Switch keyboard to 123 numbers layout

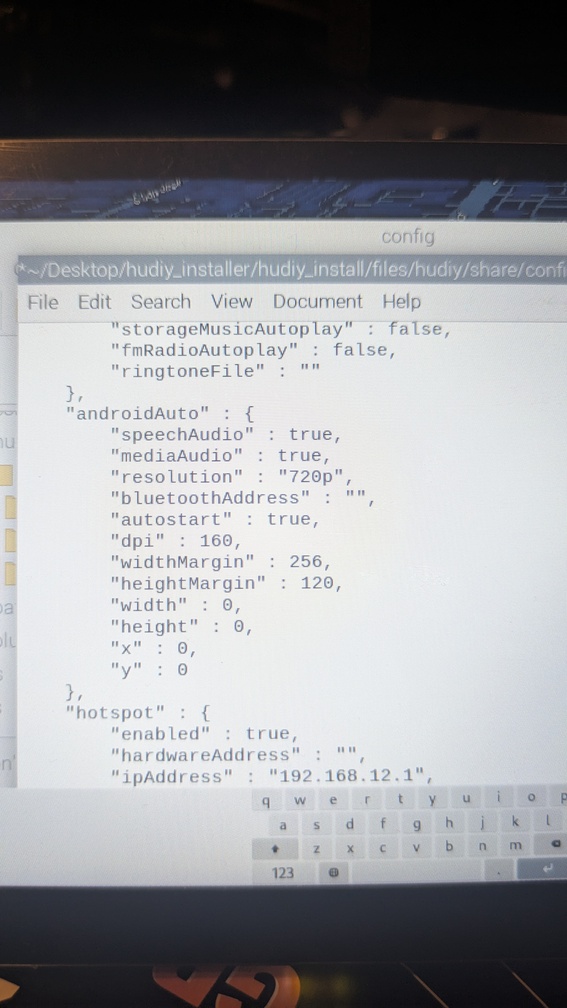283,873
